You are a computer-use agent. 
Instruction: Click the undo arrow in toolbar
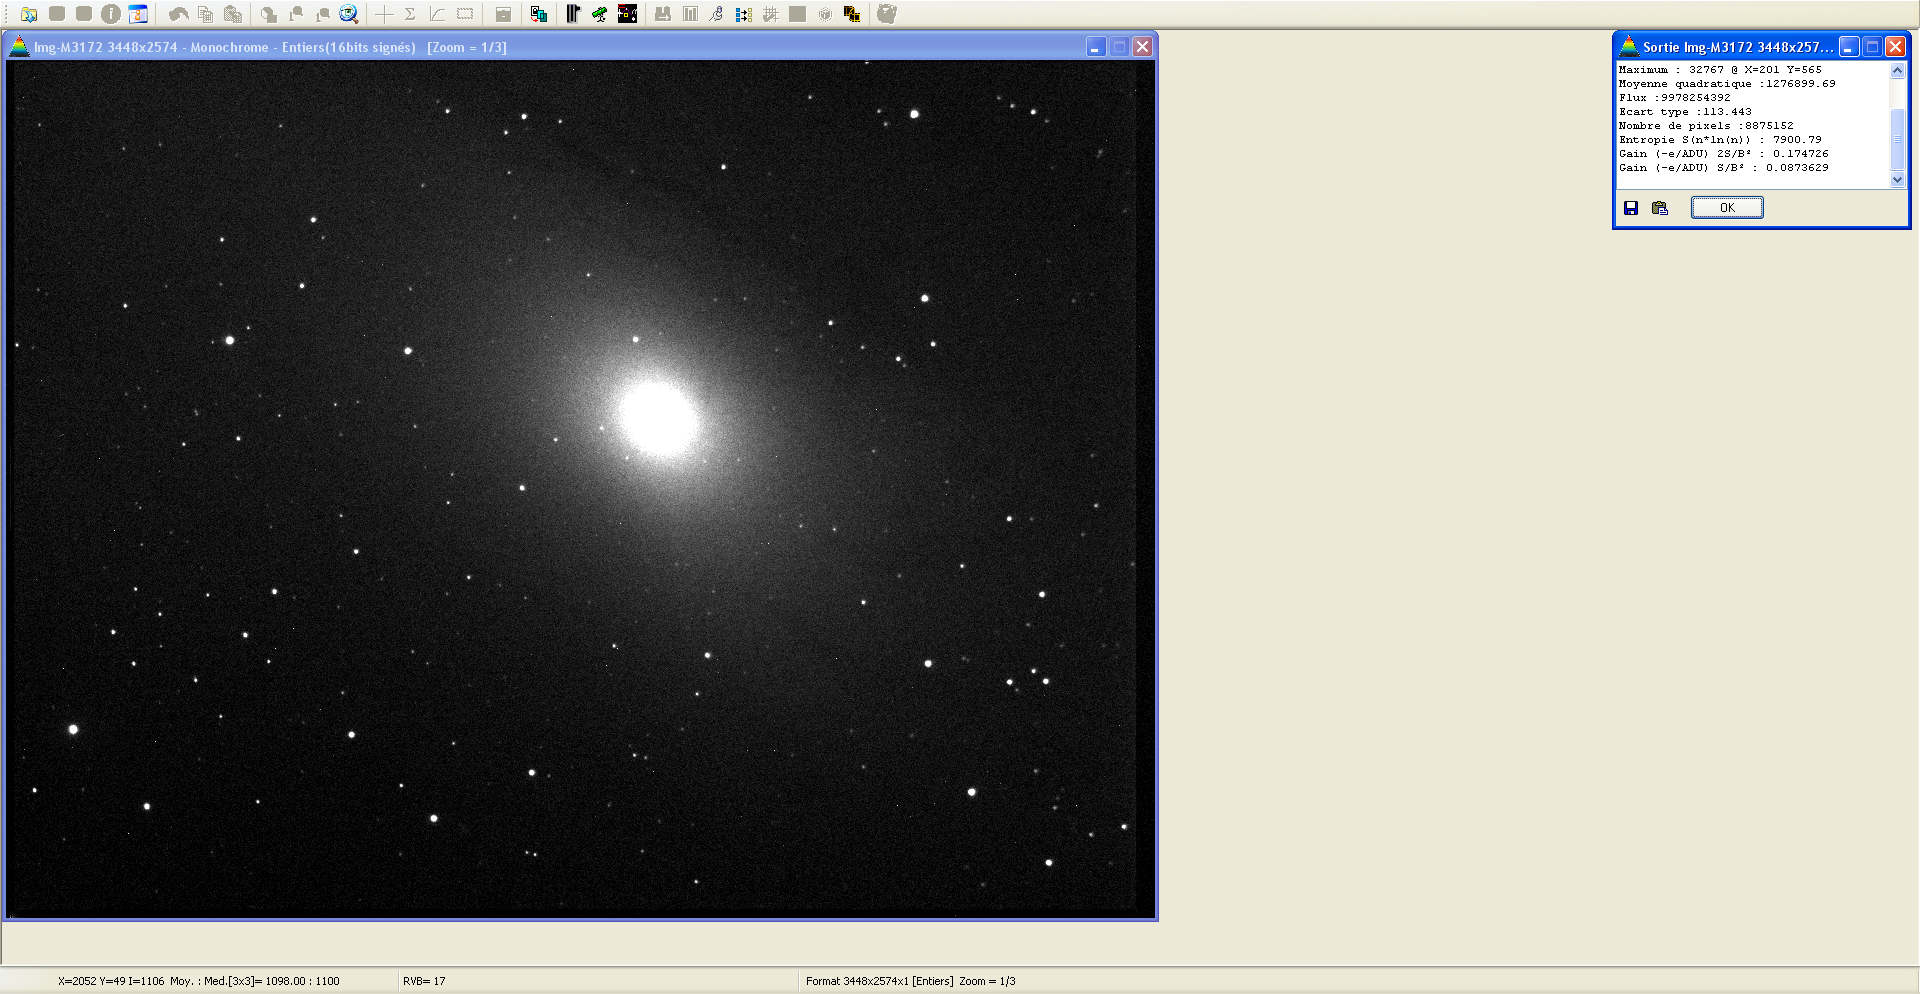click(x=178, y=14)
